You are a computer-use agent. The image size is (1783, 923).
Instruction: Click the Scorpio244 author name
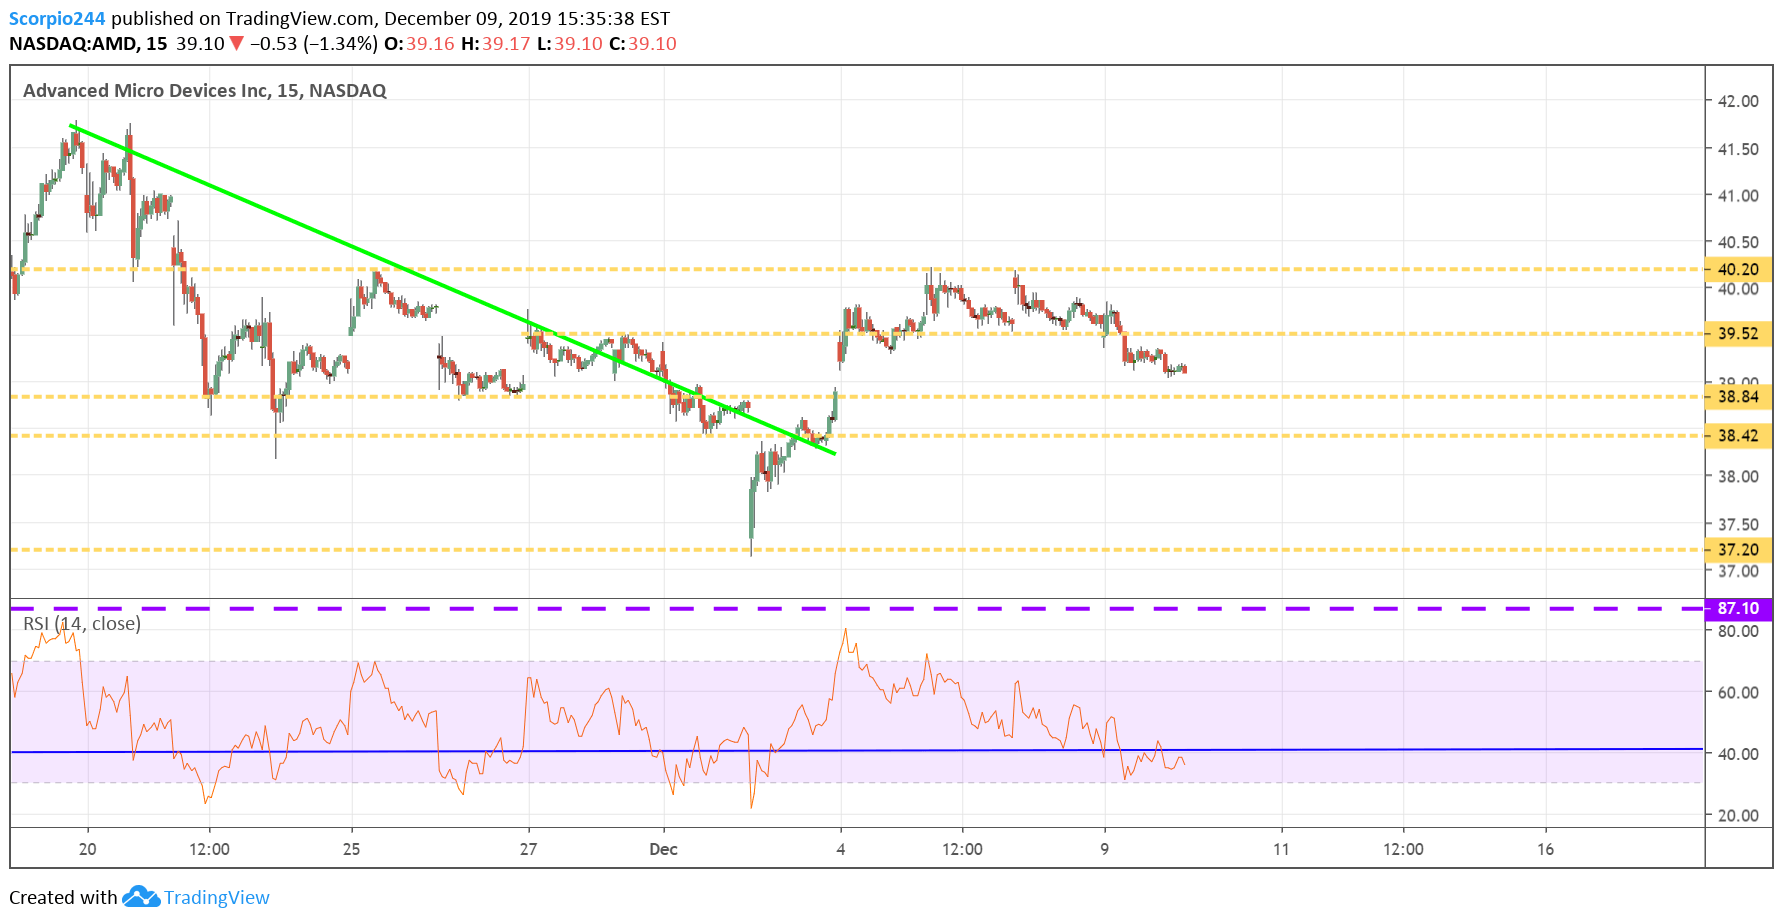click(x=57, y=18)
